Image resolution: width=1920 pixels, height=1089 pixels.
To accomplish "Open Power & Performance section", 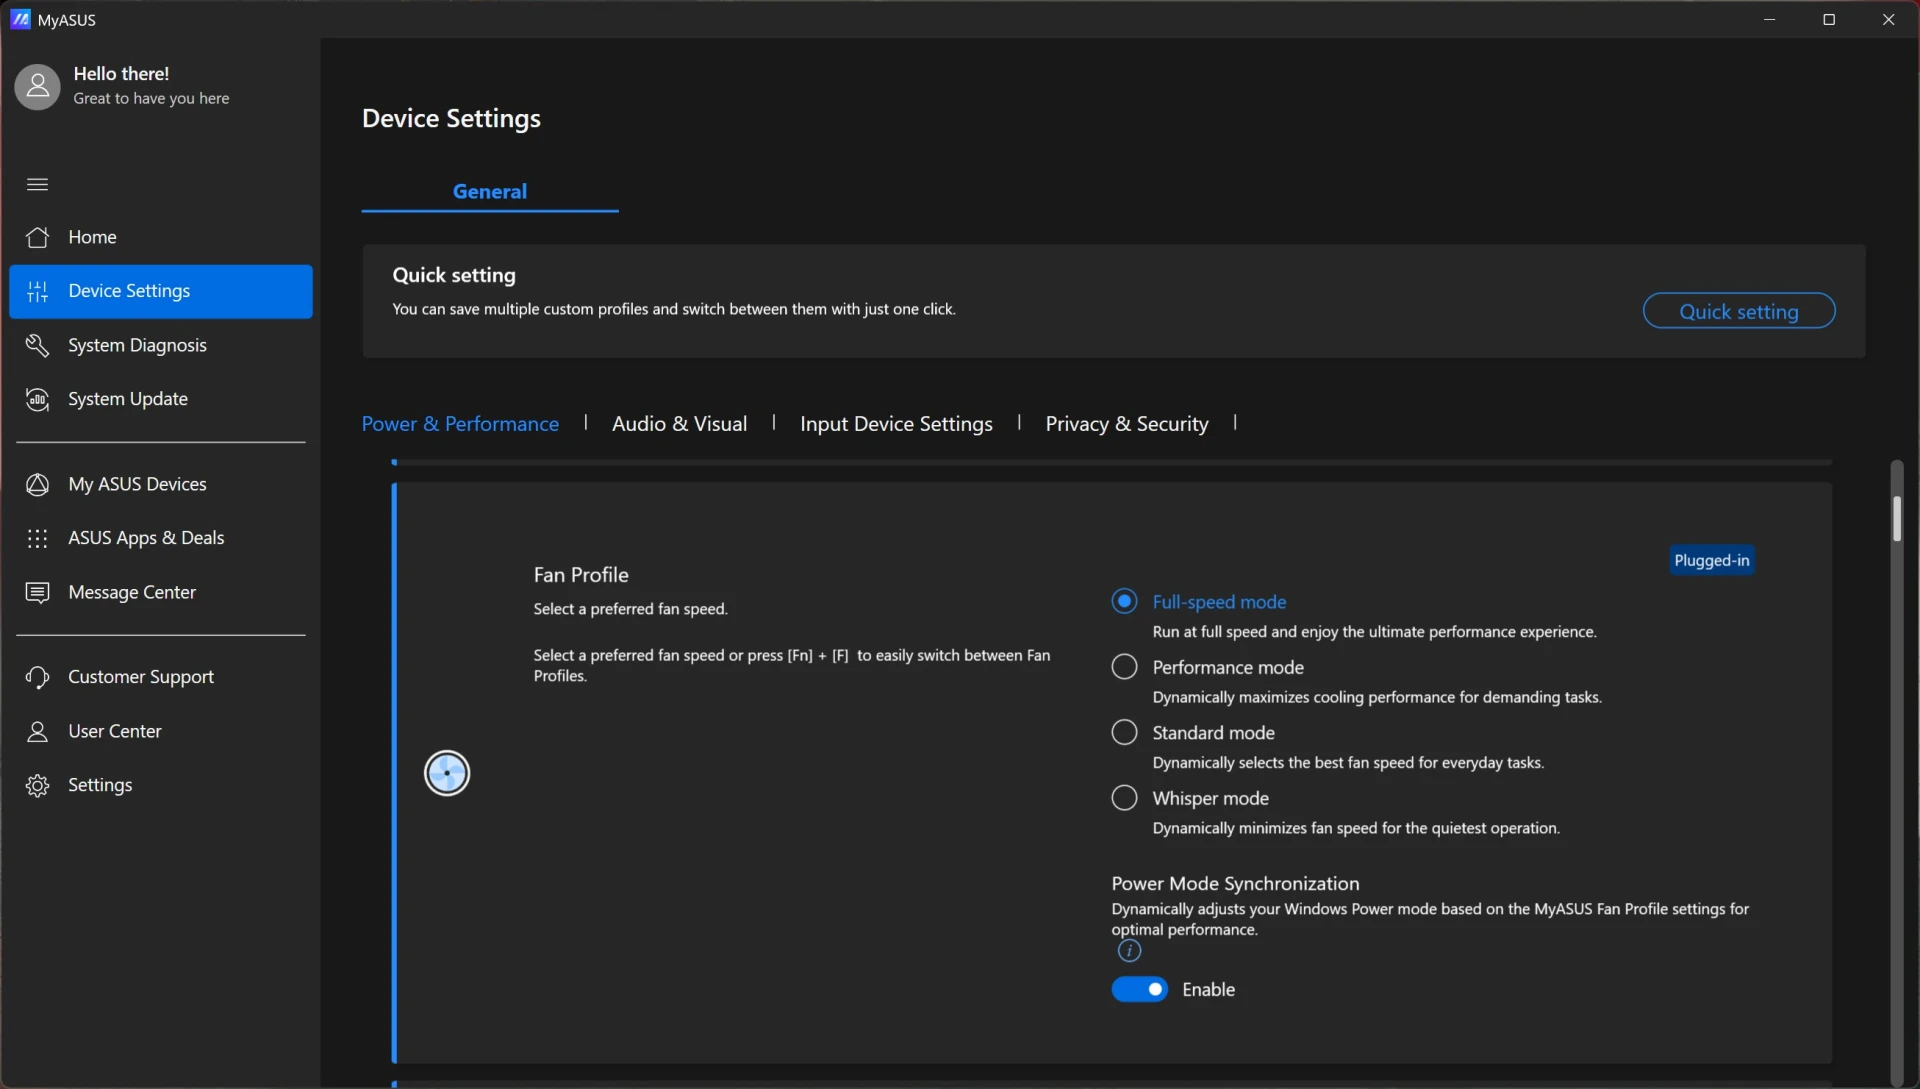I will [460, 424].
